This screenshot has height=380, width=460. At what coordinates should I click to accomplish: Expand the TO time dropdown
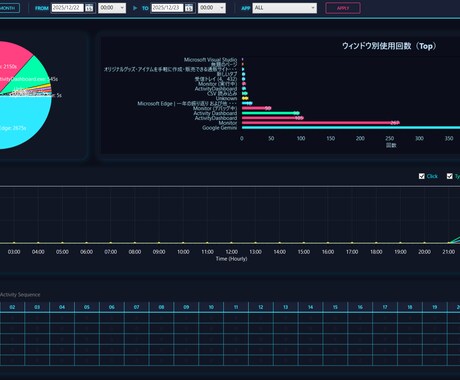point(212,8)
